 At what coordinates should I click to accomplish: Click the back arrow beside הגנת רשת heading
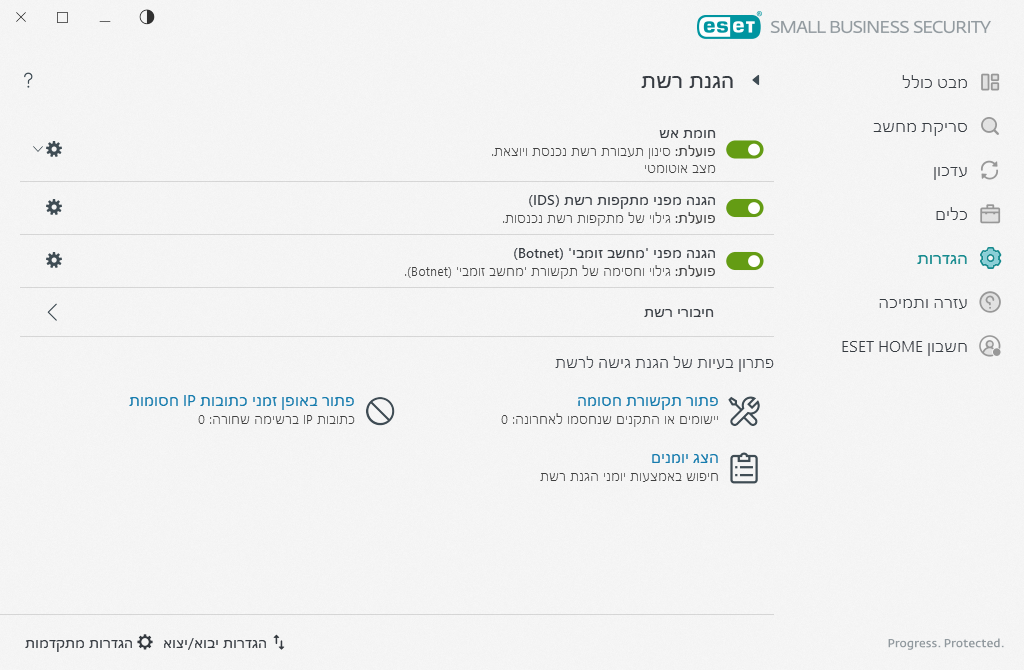coord(756,81)
